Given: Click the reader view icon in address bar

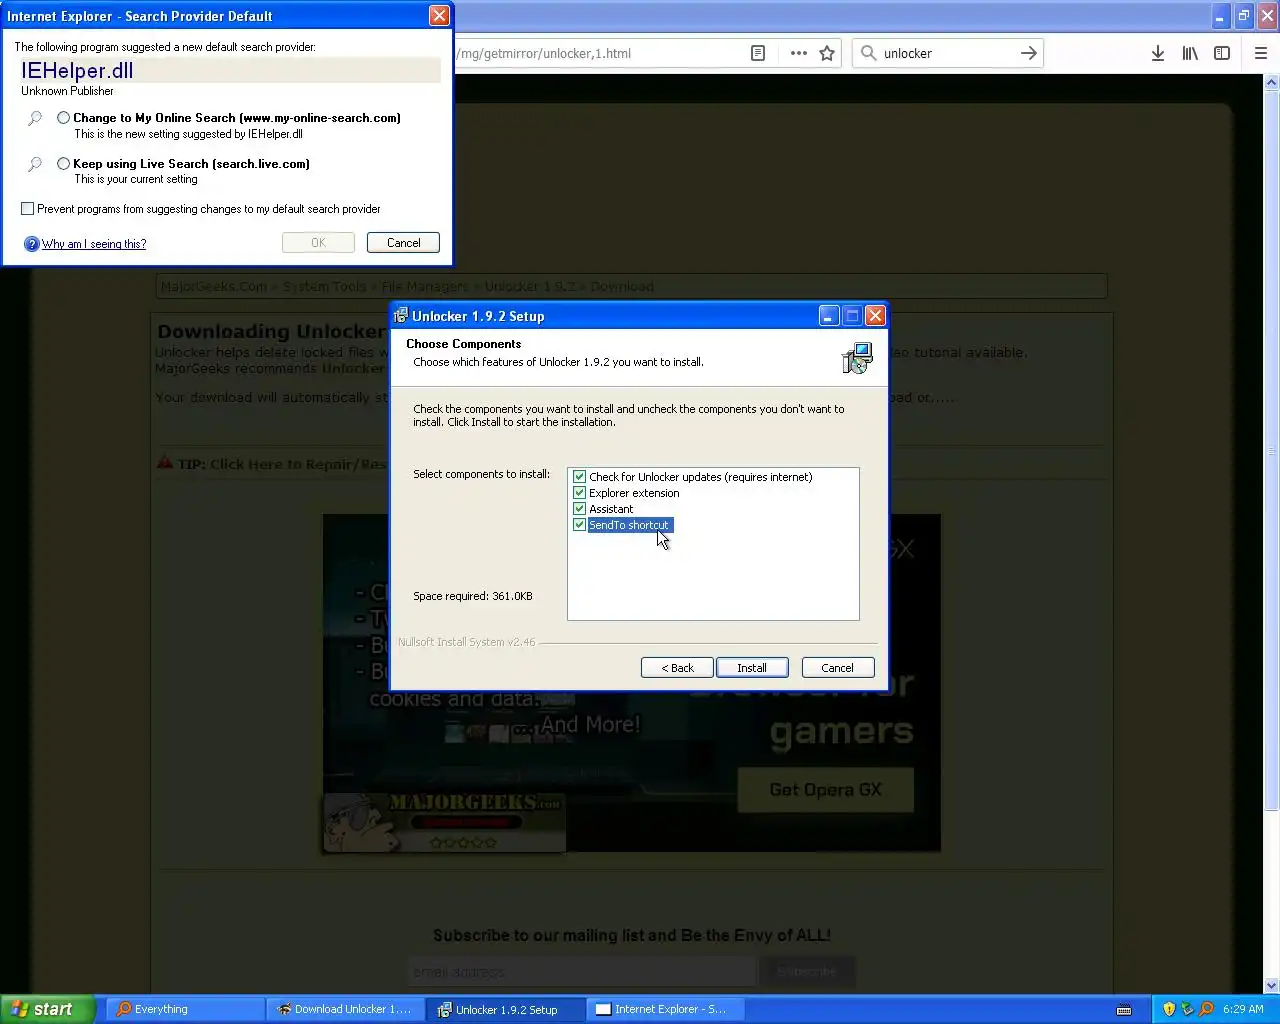Looking at the screenshot, I should coord(758,53).
